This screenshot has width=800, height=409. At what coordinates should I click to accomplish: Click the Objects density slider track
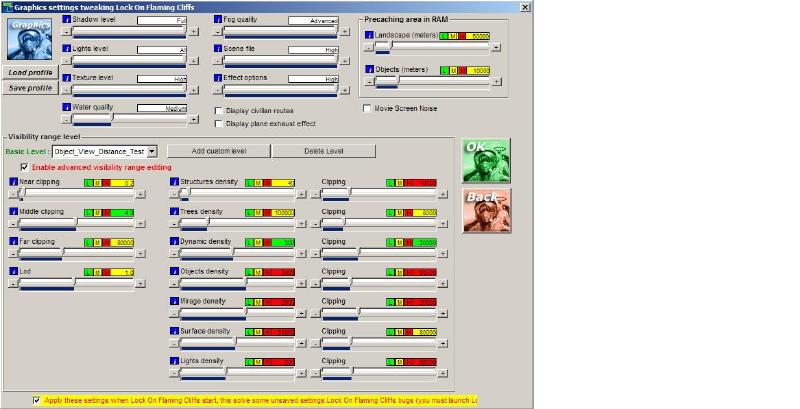point(238,283)
